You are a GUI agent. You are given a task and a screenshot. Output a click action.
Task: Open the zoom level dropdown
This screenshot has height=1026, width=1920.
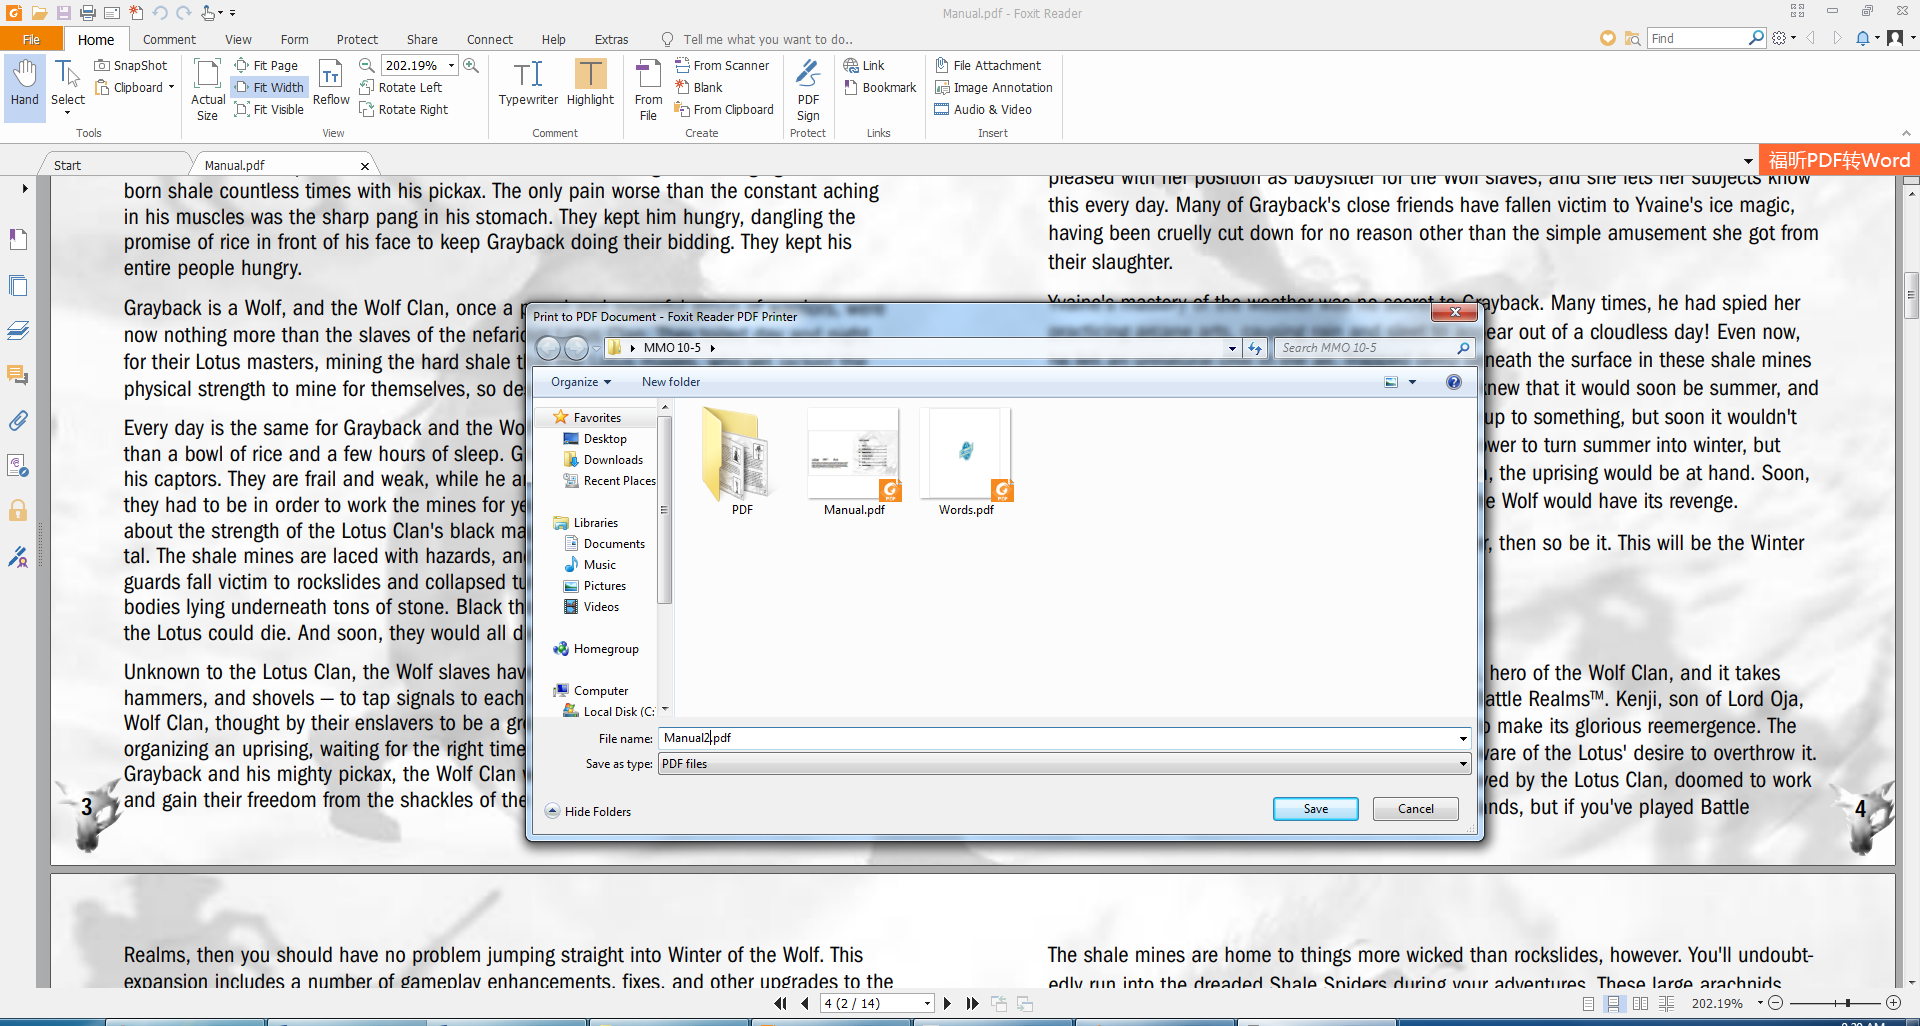[450, 64]
